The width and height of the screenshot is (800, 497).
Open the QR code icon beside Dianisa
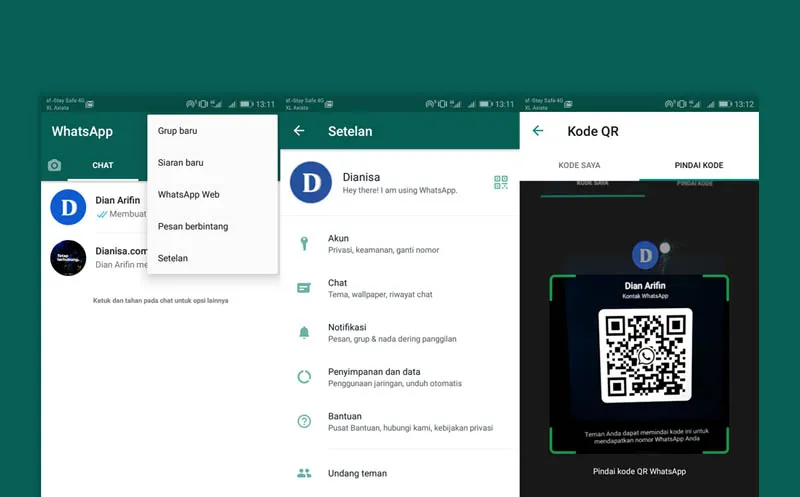point(500,182)
